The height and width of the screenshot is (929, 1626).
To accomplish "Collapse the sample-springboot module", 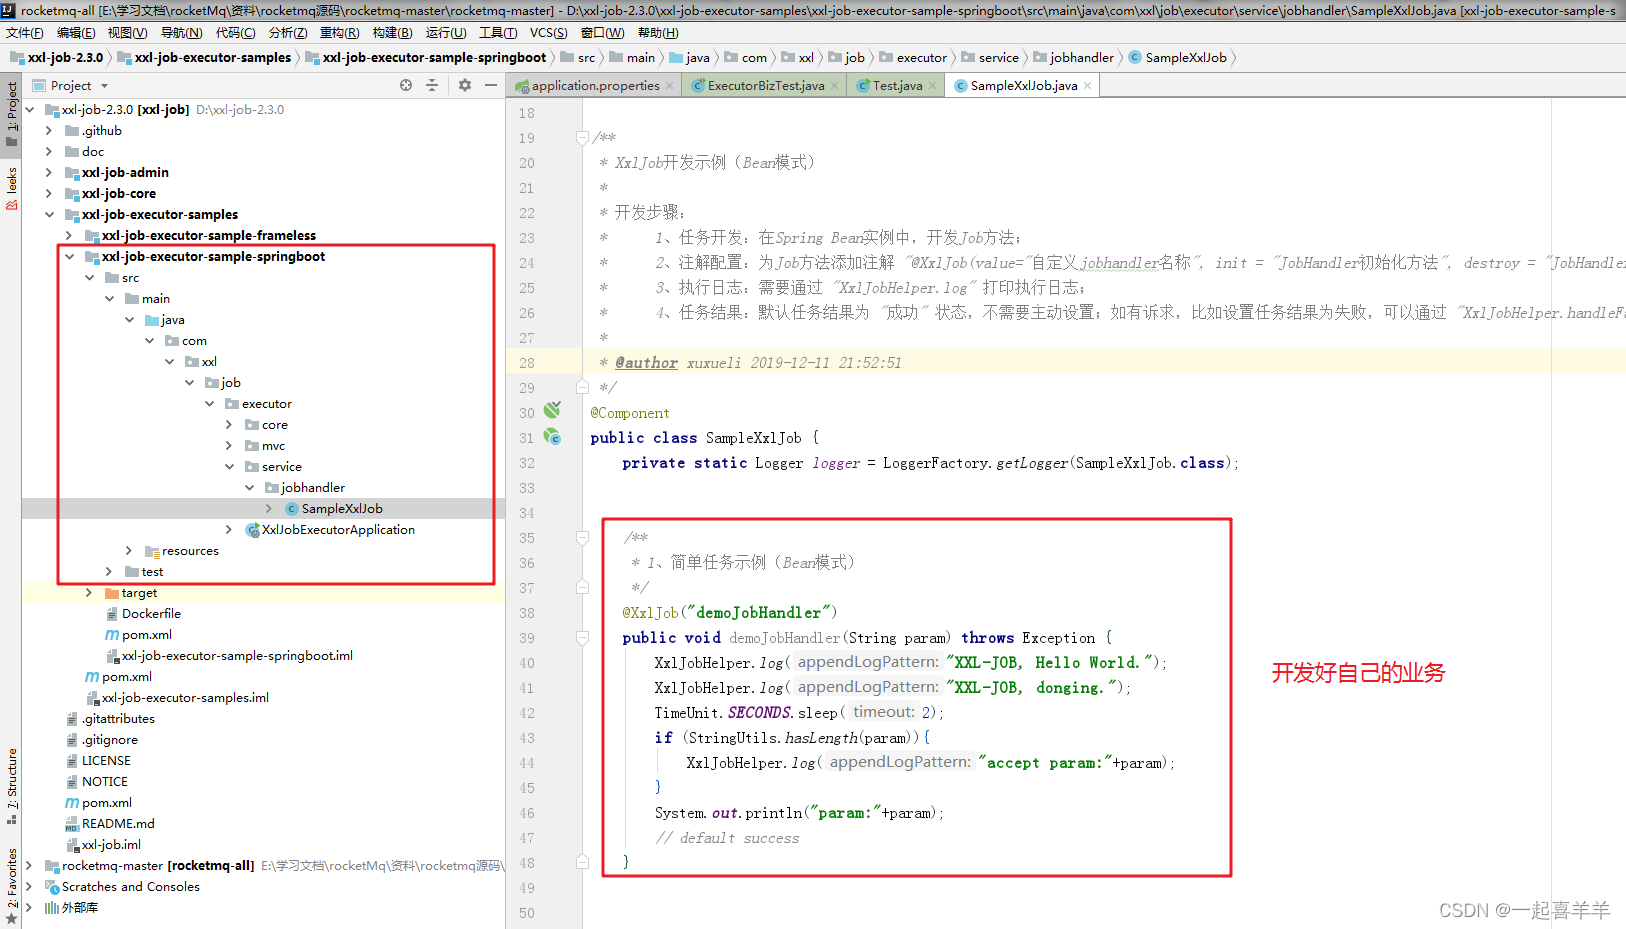I will [69, 256].
